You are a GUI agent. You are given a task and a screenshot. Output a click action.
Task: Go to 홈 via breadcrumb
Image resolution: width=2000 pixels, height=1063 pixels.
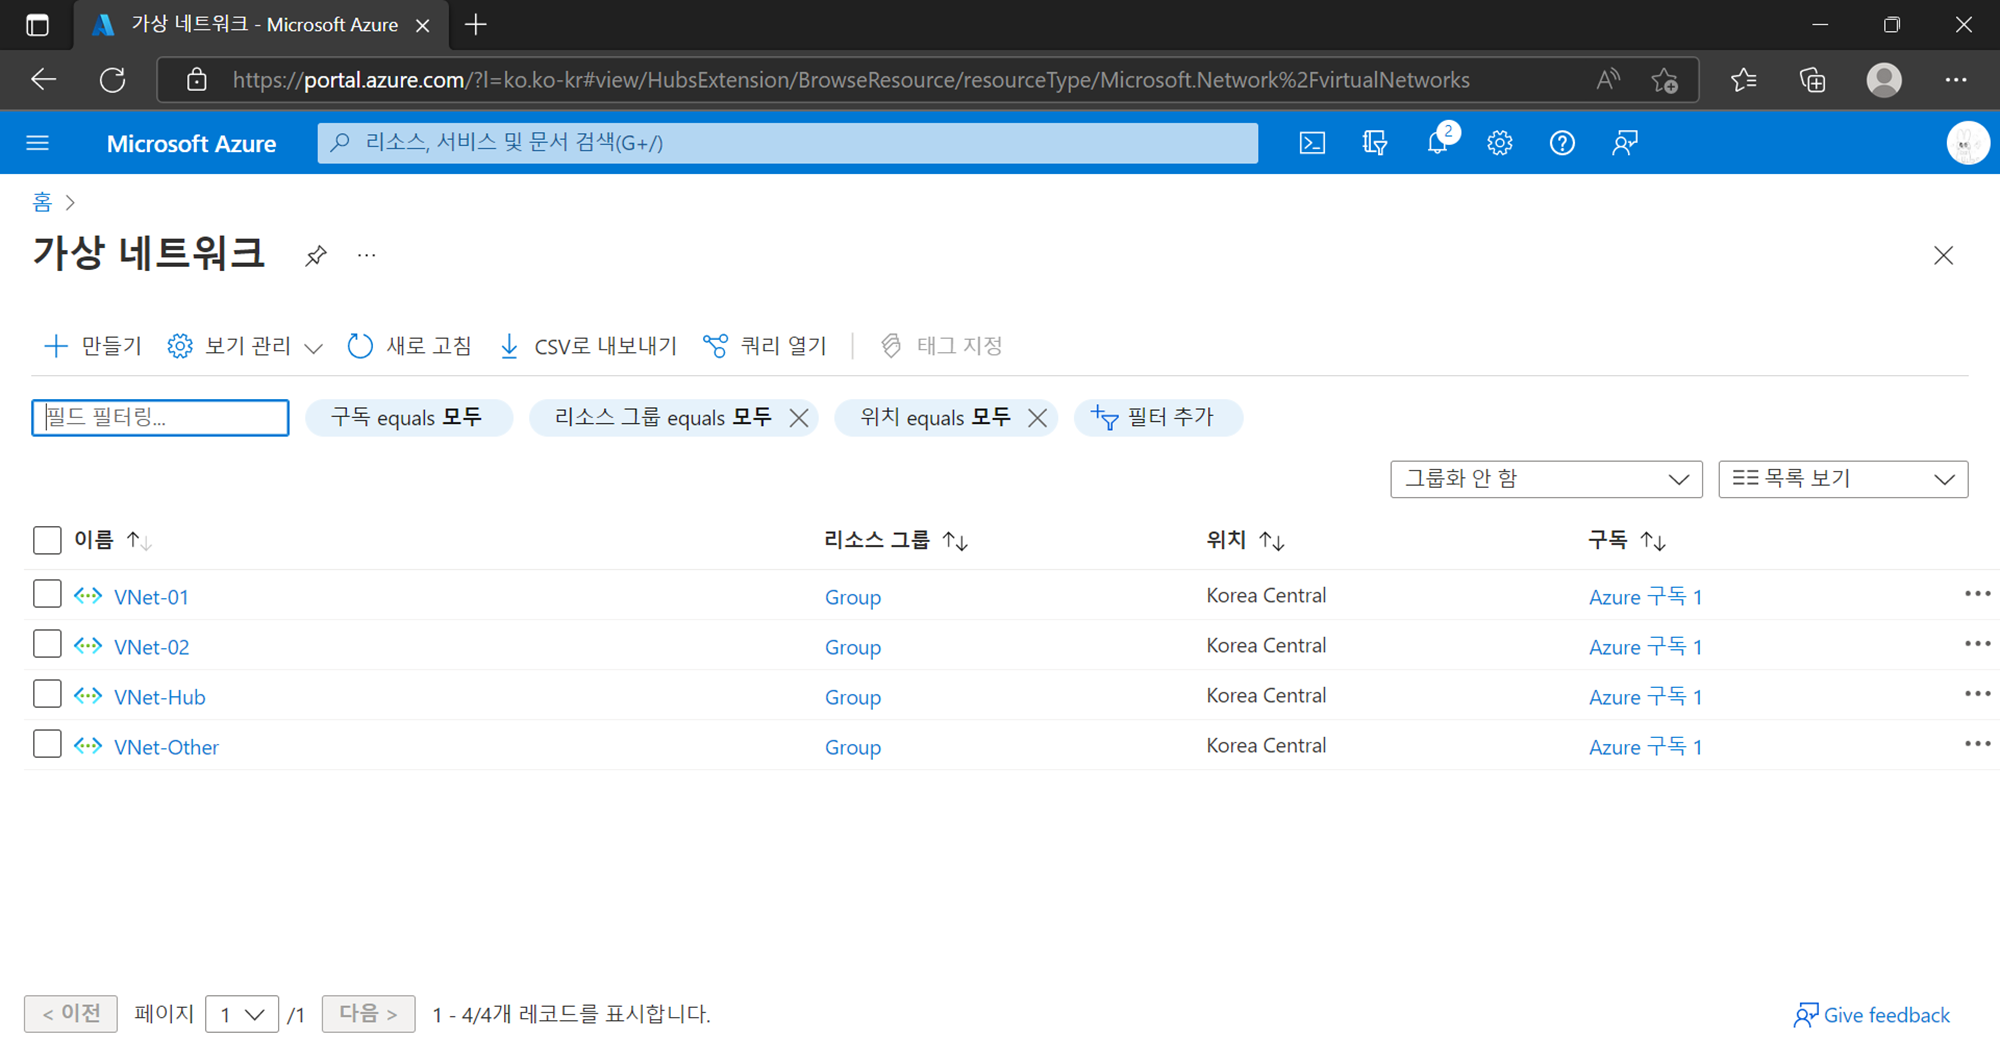coord(42,202)
